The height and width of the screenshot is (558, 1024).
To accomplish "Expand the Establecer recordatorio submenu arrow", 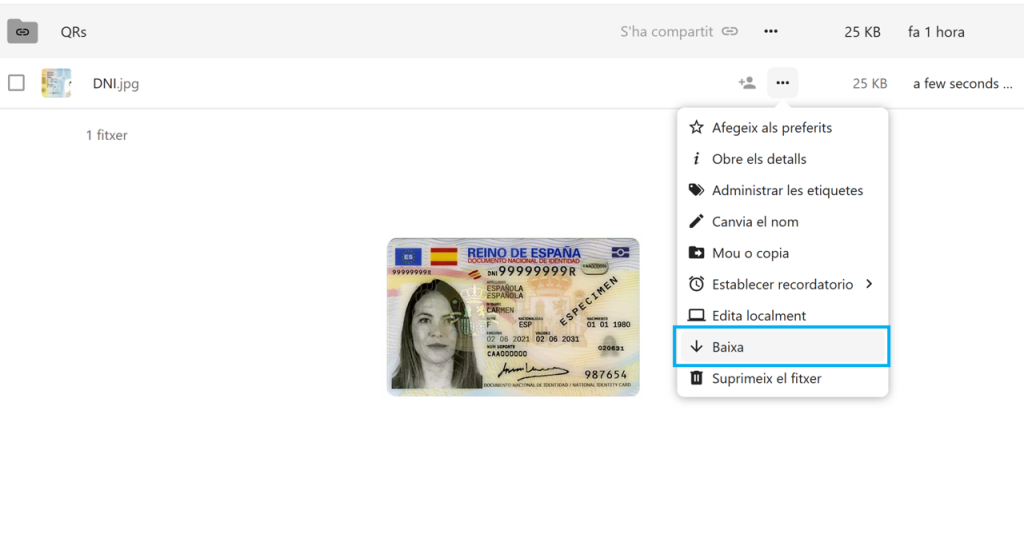I will 868,284.
